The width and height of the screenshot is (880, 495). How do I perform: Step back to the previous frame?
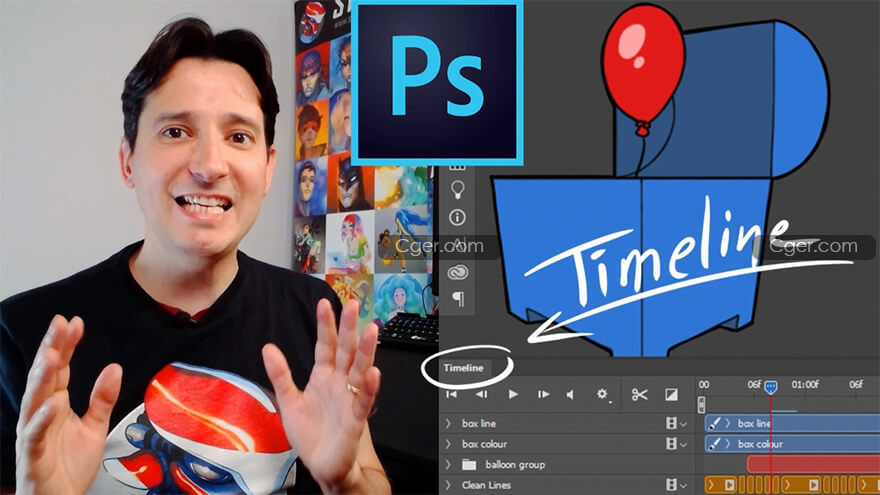click(482, 395)
